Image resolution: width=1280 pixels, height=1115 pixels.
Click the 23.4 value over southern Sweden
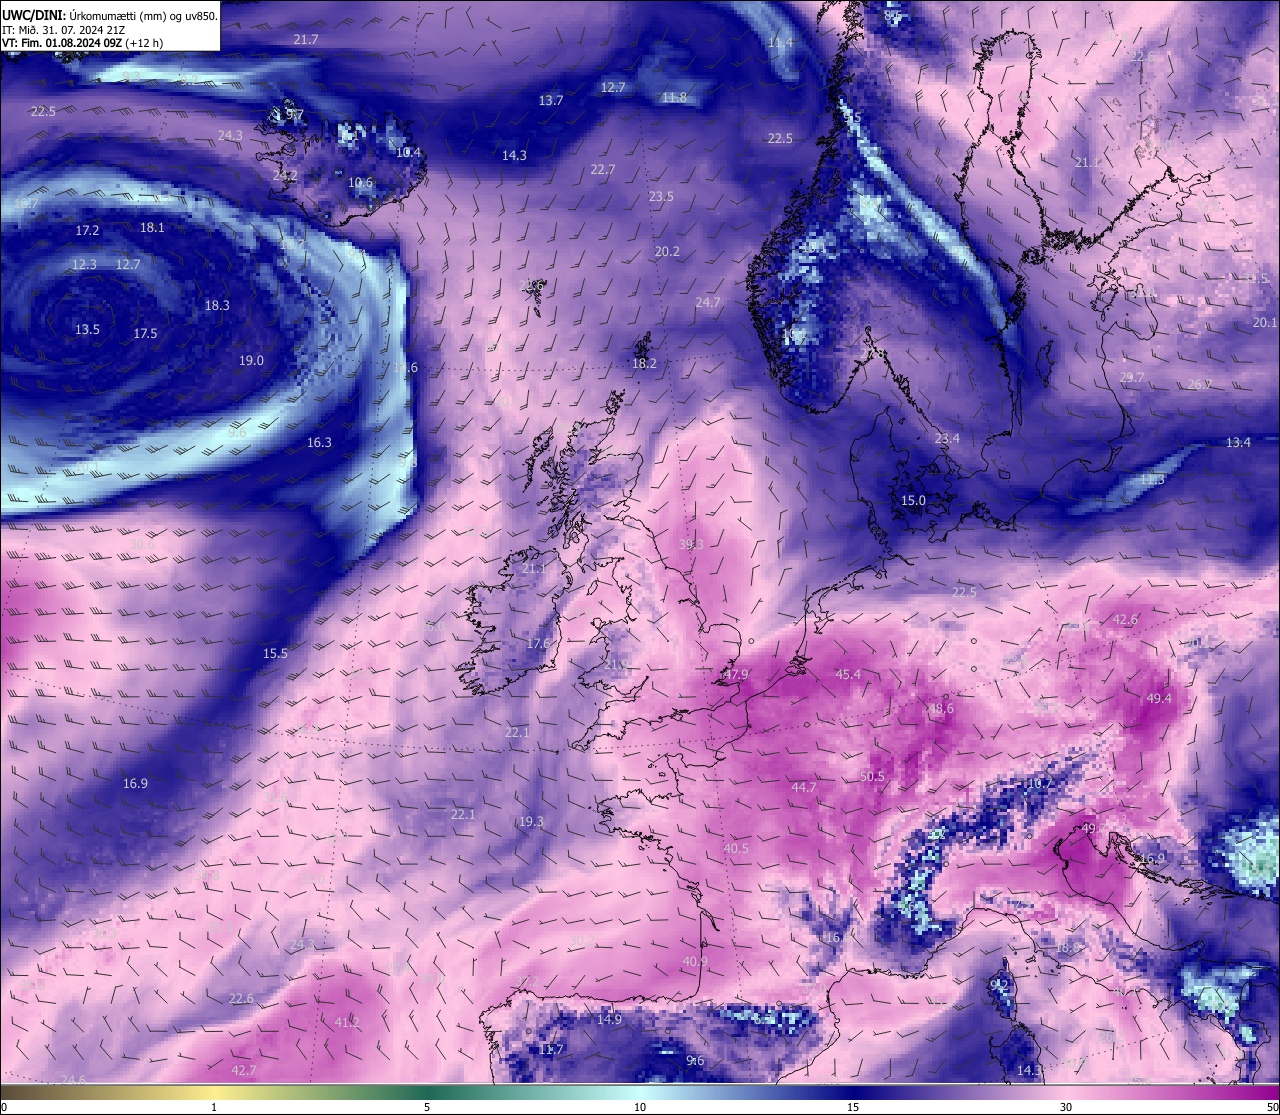point(947,438)
